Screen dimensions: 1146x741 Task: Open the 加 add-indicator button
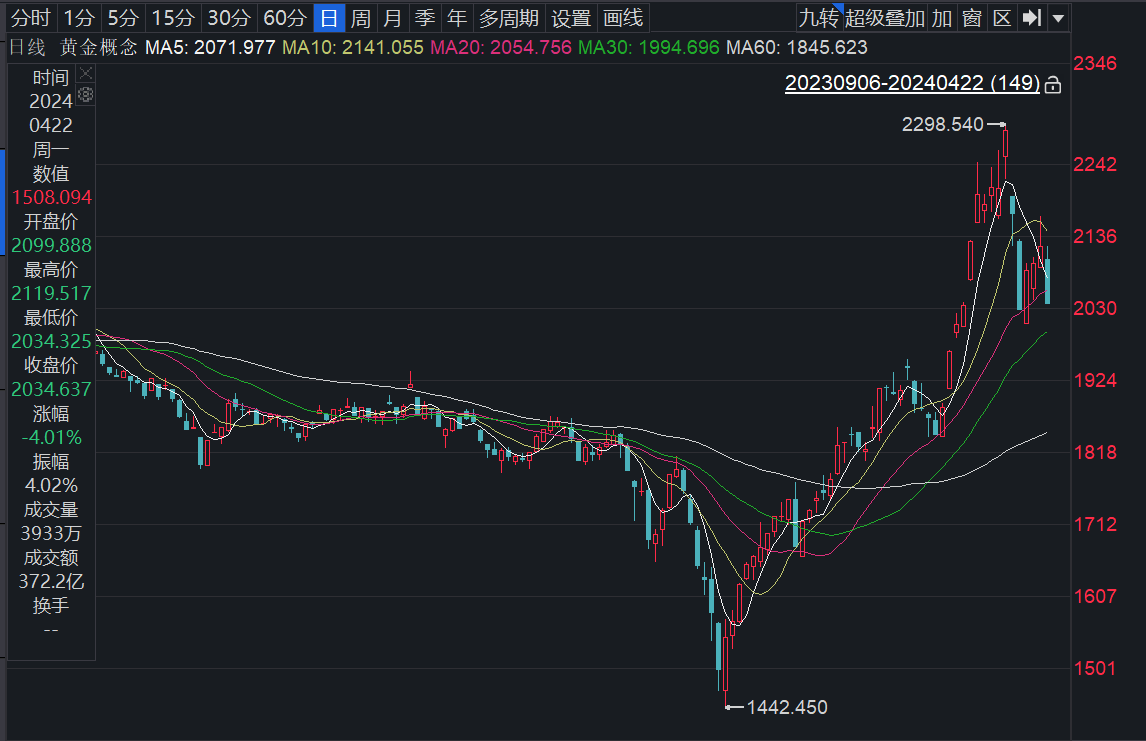[941, 18]
